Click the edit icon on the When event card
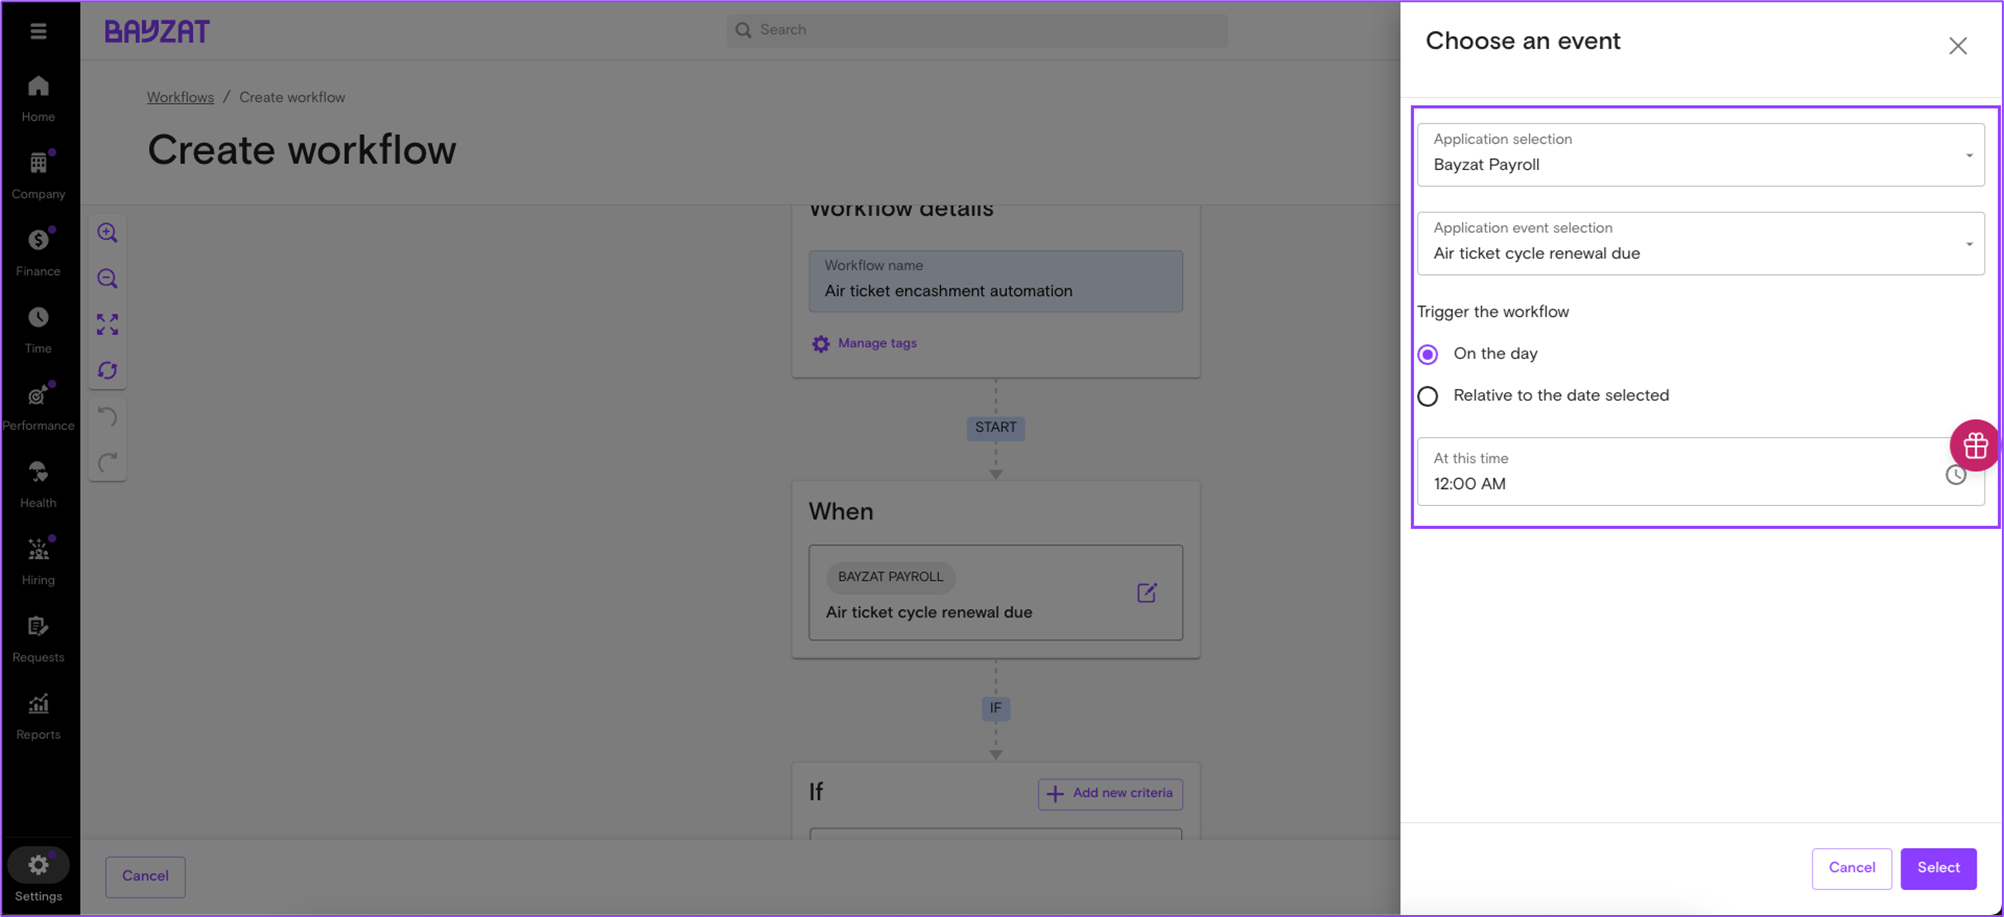The width and height of the screenshot is (2004, 917). 1146,593
